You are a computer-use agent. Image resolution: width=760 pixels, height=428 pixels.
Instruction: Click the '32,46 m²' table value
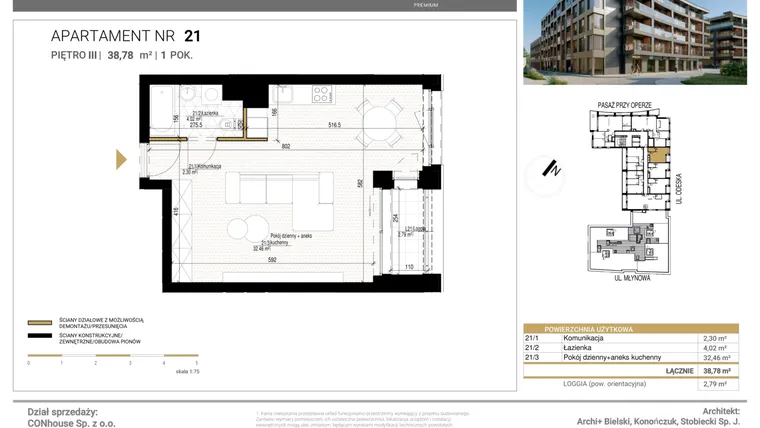pyautogui.click(x=717, y=358)
